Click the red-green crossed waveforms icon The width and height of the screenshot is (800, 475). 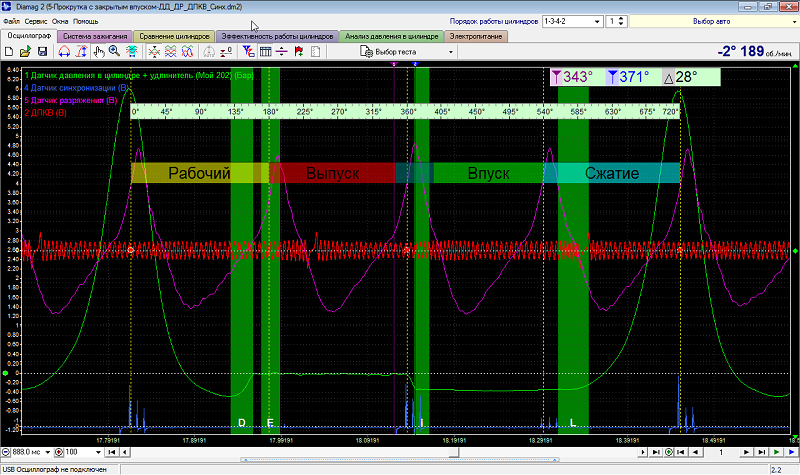(x=154, y=52)
